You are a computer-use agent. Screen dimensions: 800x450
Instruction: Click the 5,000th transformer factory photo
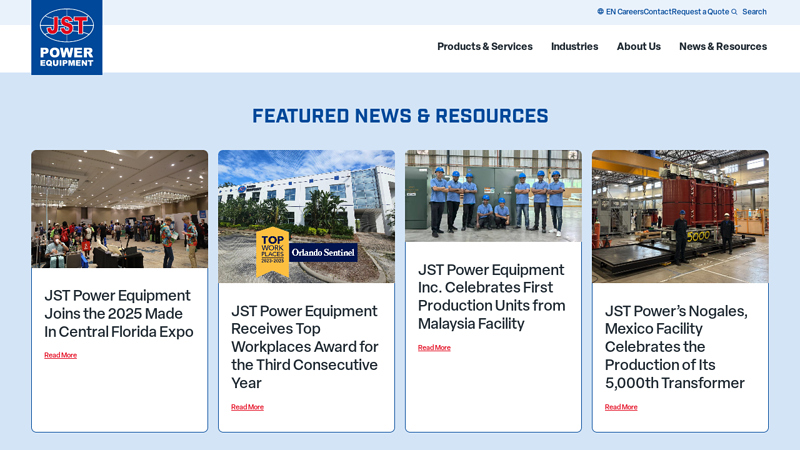coord(680,216)
